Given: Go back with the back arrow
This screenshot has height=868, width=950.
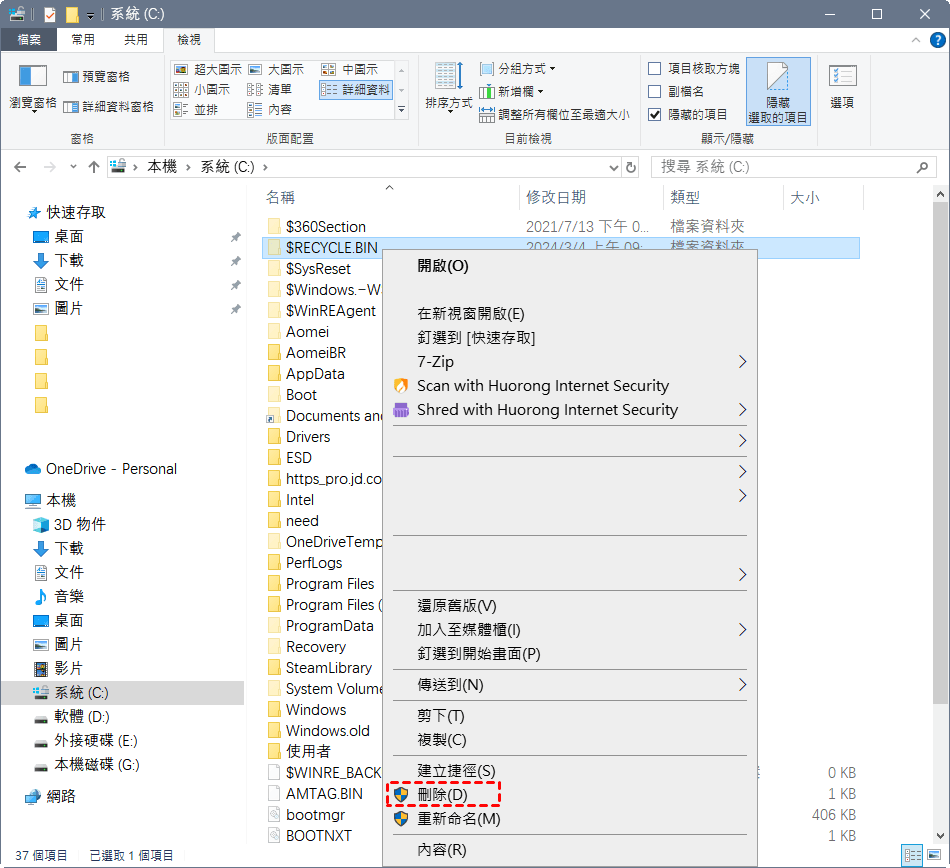Looking at the screenshot, I should [20, 167].
